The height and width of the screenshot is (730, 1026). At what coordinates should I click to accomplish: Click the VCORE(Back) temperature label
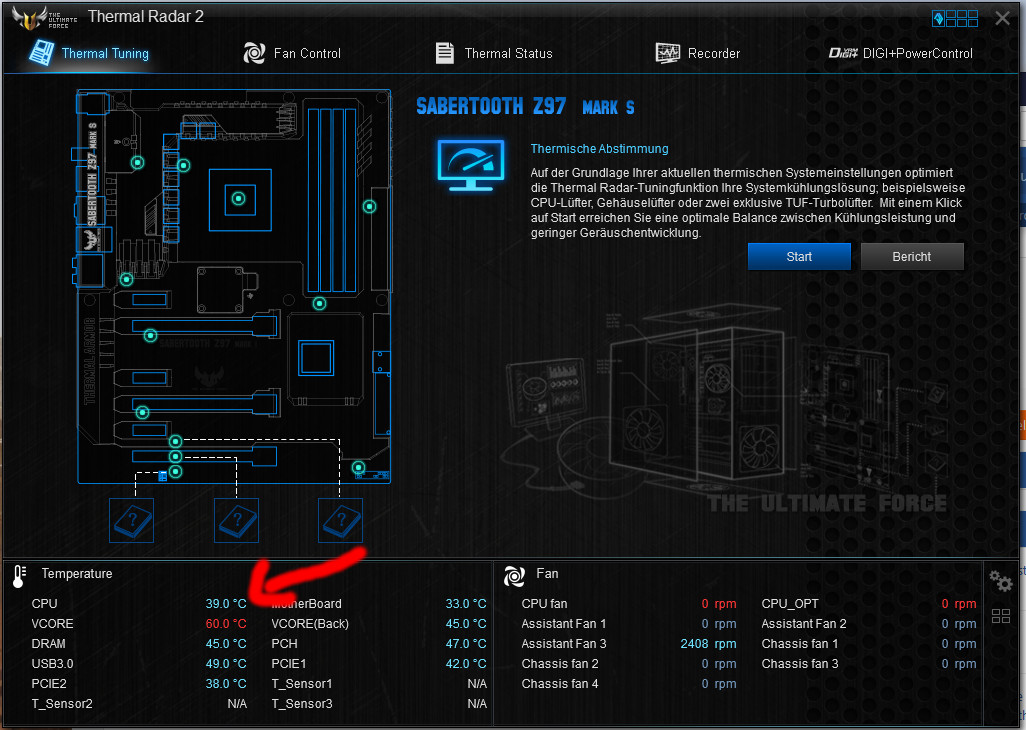310,624
